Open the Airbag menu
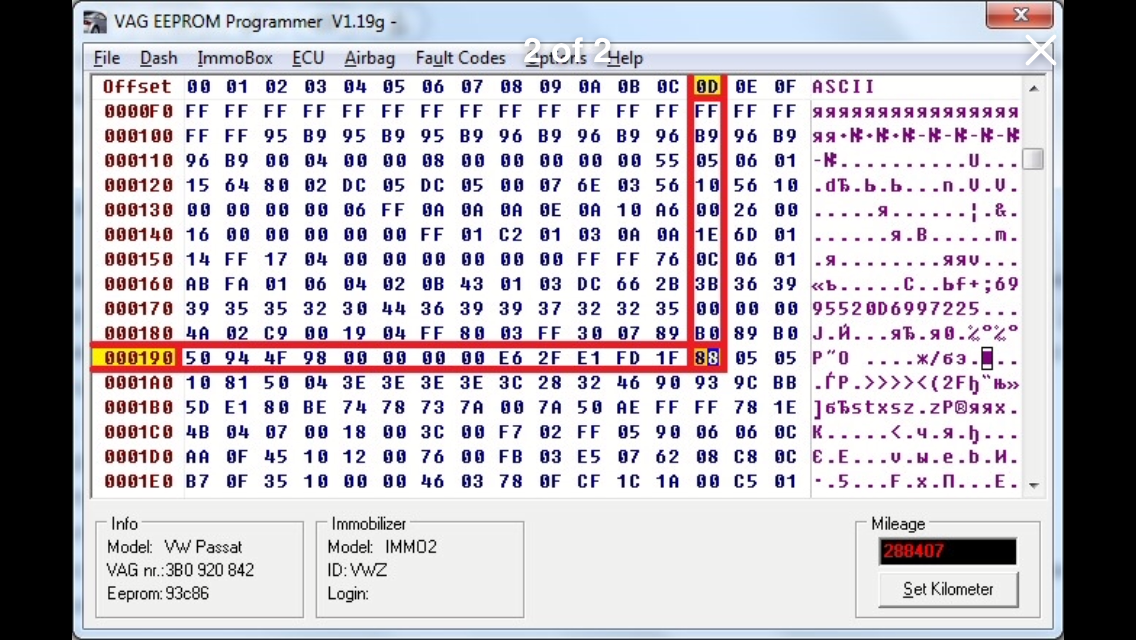1136x640 pixels. (x=369, y=58)
